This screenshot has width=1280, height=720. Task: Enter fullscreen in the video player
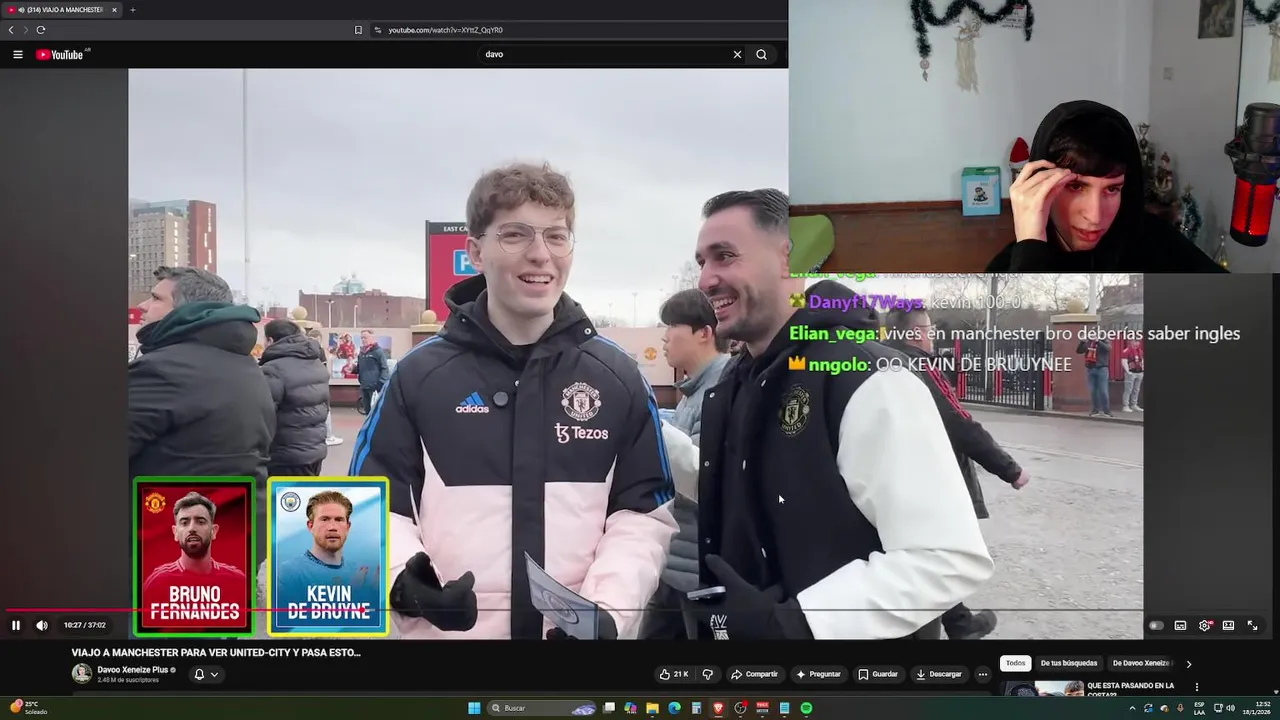tap(1252, 625)
